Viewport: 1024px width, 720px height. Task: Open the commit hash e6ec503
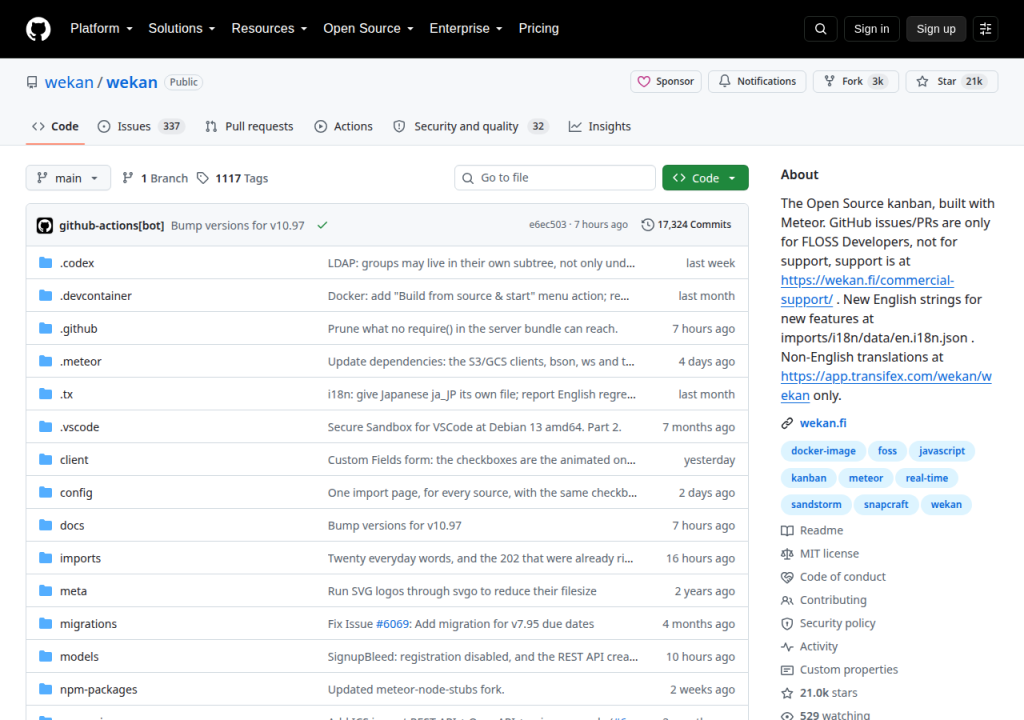547,225
